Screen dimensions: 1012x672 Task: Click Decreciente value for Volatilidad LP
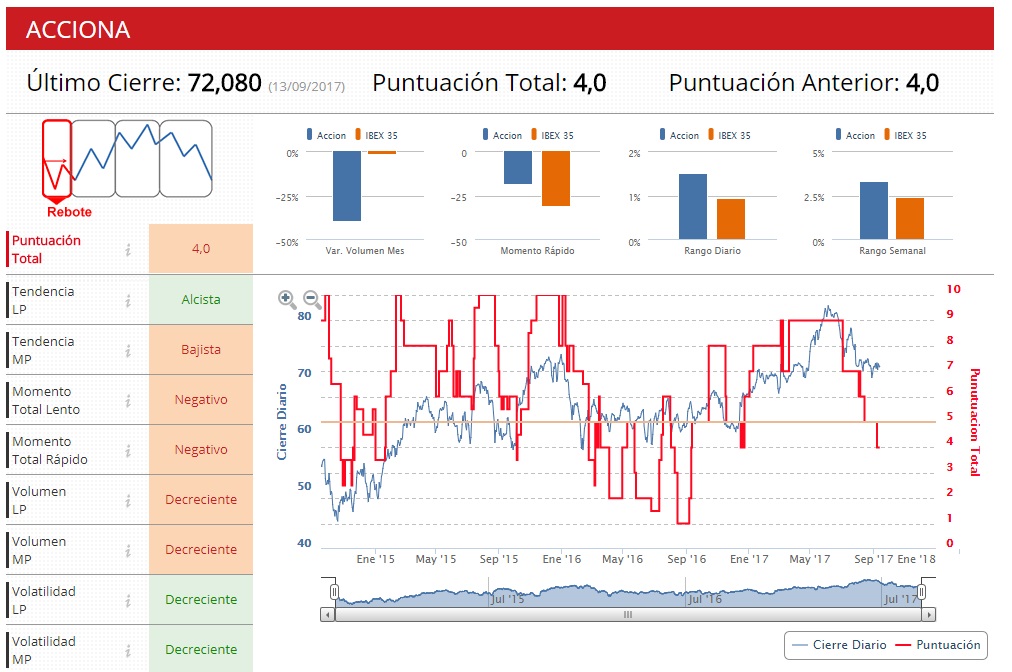pyautogui.click(x=201, y=600)
